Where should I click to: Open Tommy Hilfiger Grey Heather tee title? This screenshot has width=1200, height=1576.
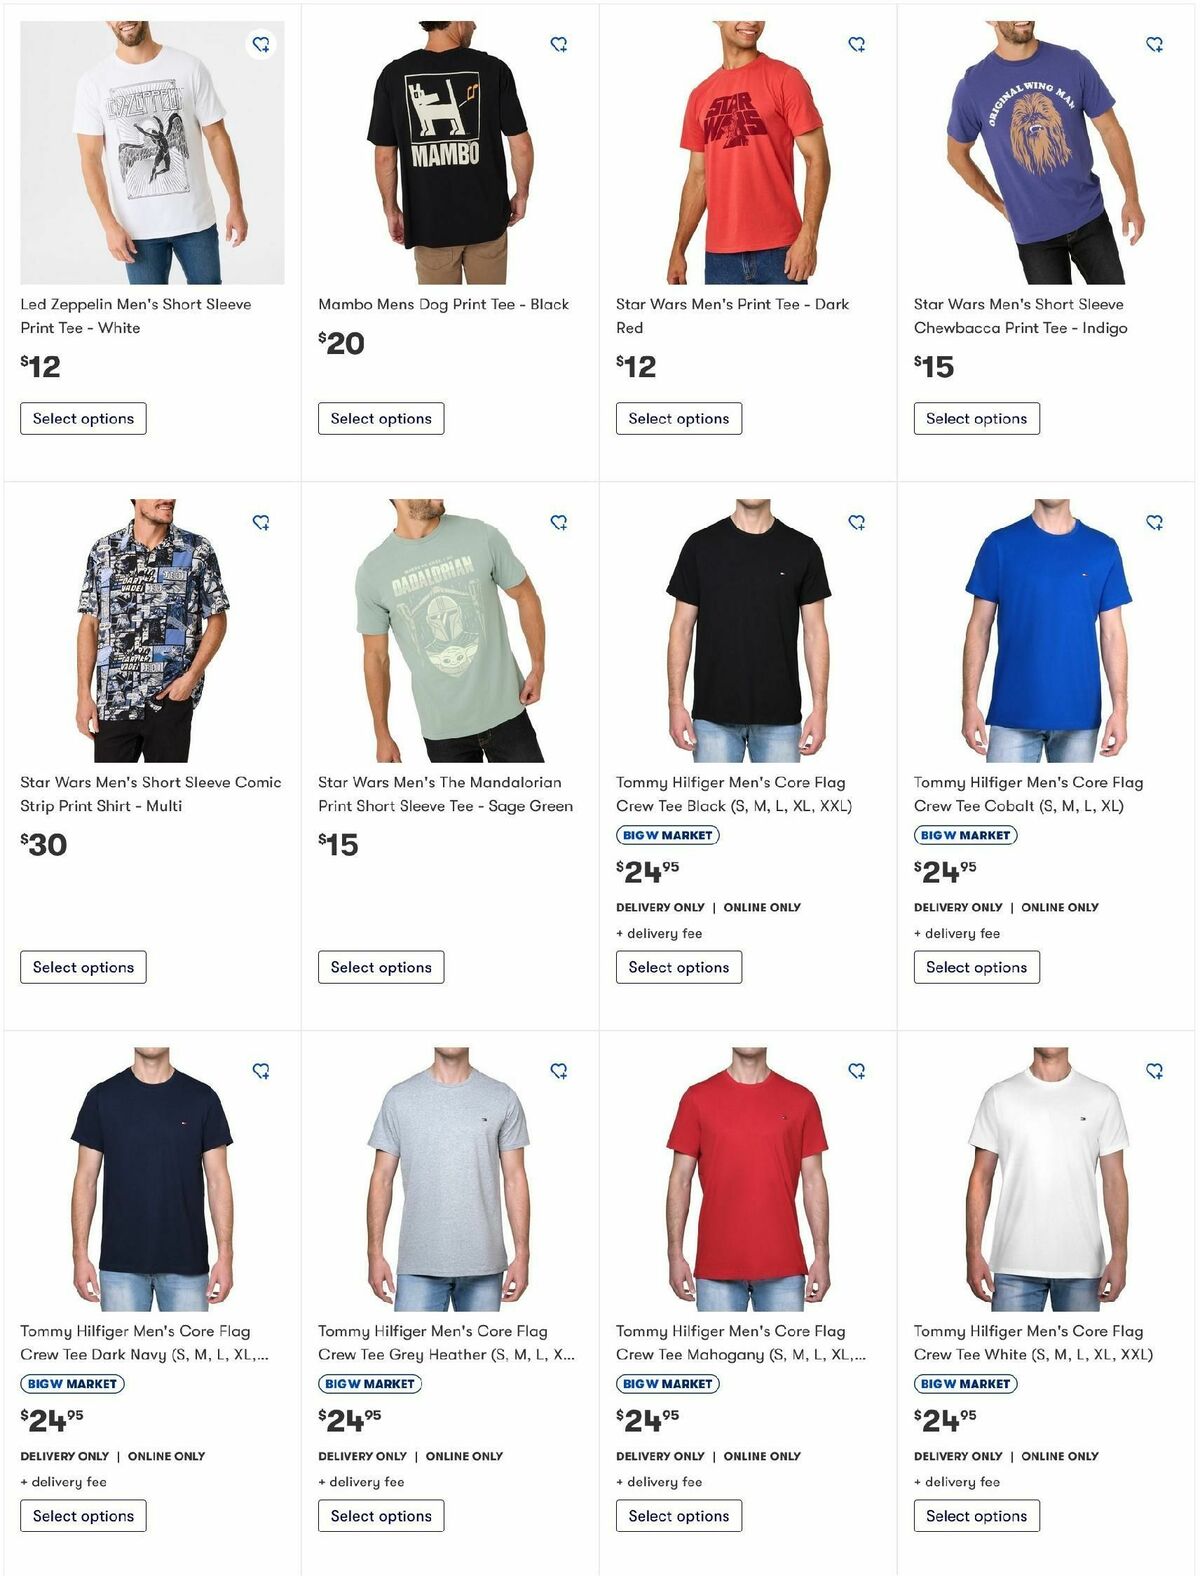pos(446,1343)
